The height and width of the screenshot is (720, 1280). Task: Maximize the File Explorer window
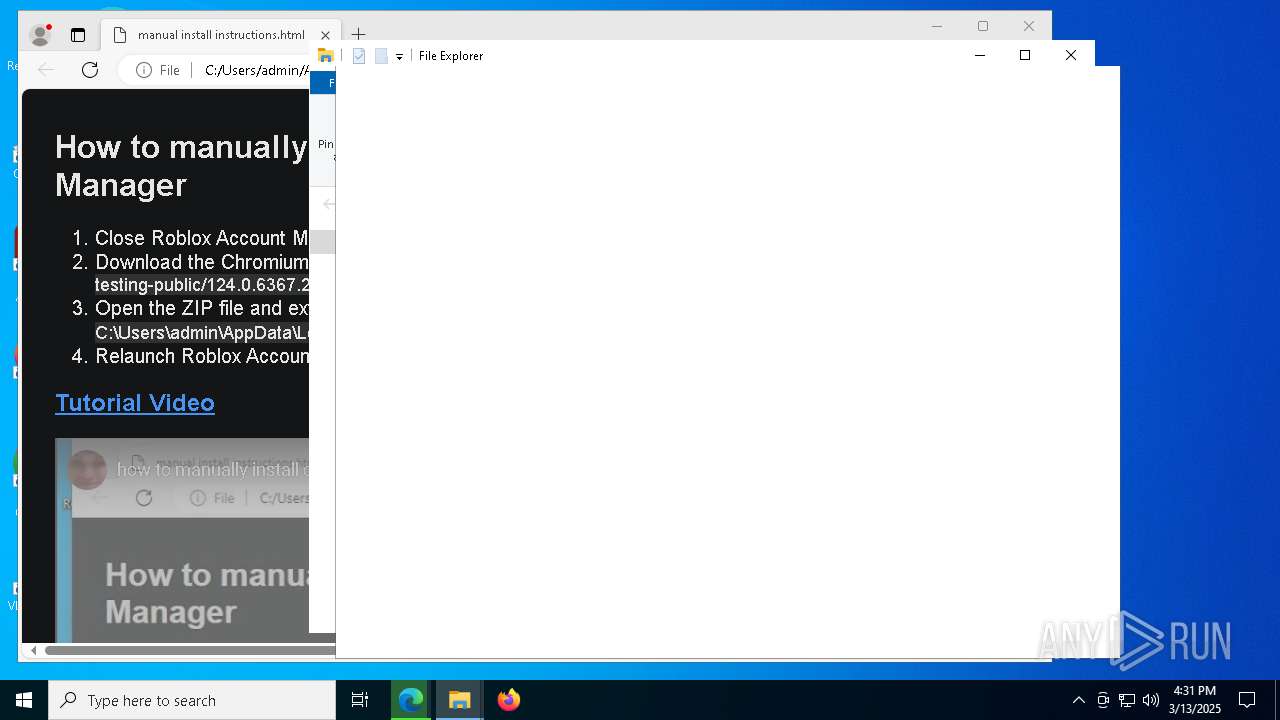point(1025,55)
